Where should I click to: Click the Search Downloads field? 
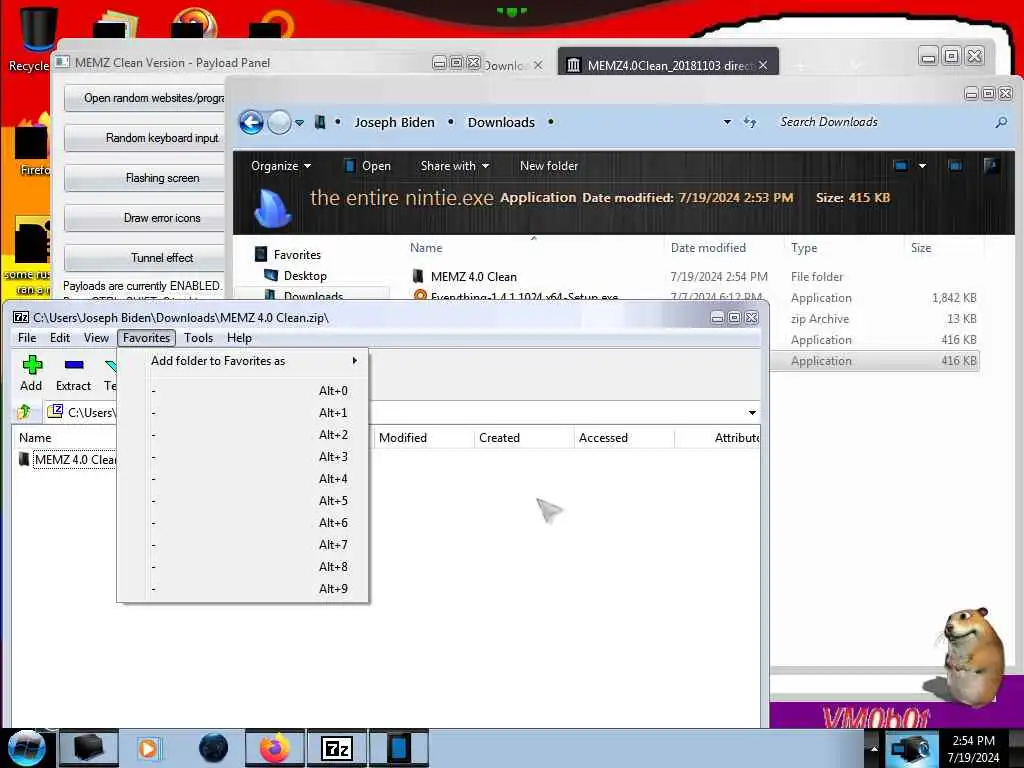coord(882,122)
